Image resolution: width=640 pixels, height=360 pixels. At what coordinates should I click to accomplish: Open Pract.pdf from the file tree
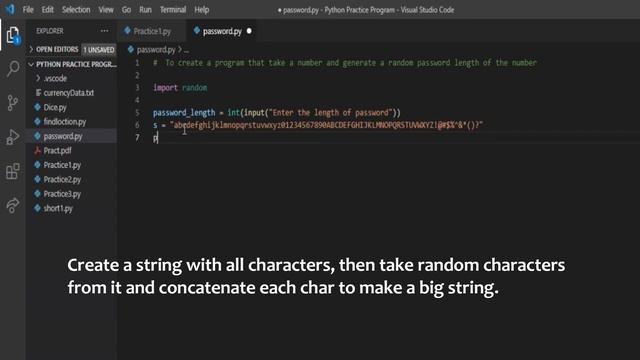(x=57, y=151)
